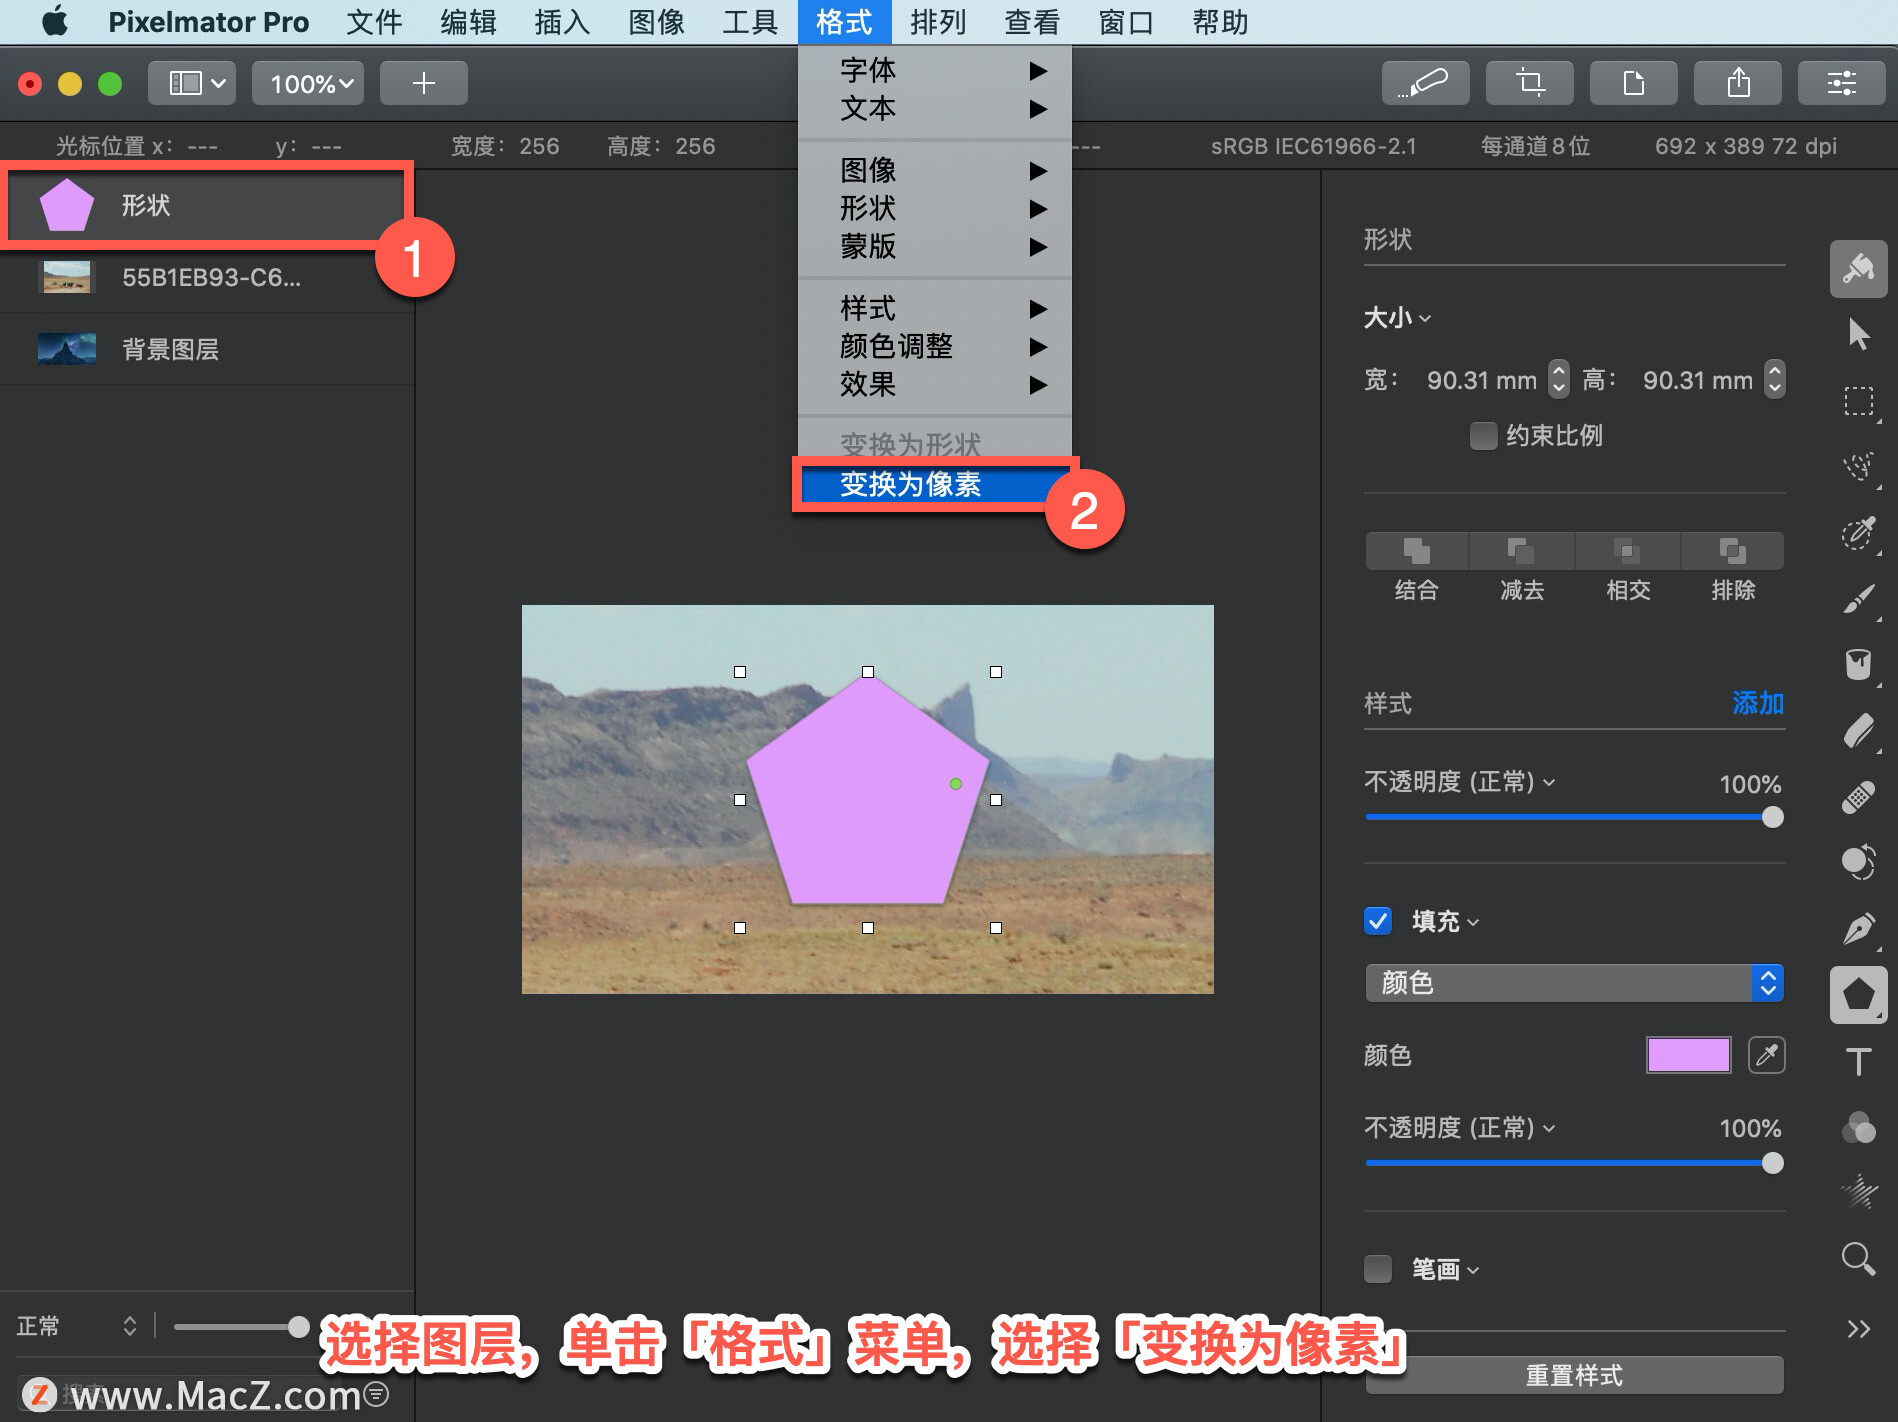1898x1422 pixels.
Task: Click the width stepper arrows
Action: [1558, 379]
